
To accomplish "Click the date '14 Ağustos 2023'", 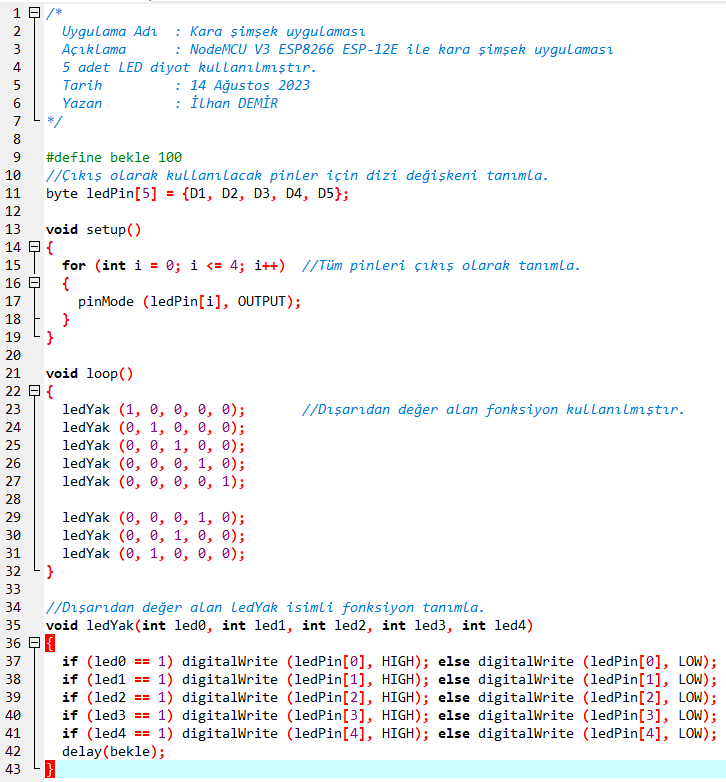I will pos(250,85).
